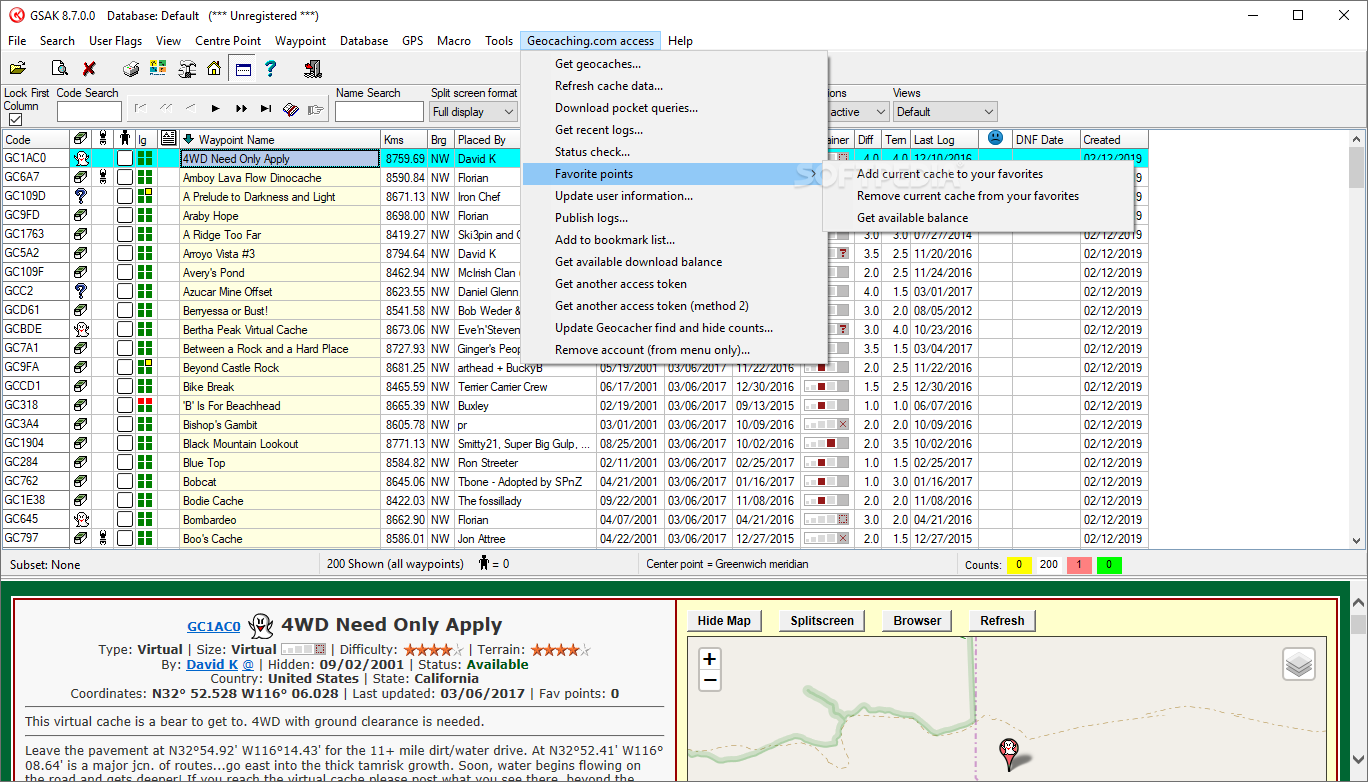Tick user flag for Amboy Lava Flow Dinocache
1368x782 pixels.
[x=125, y=177]
